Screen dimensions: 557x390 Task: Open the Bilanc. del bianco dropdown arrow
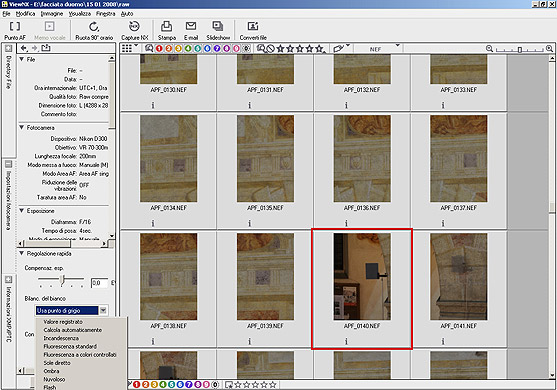pyautogui.click(x=103, y=310)
